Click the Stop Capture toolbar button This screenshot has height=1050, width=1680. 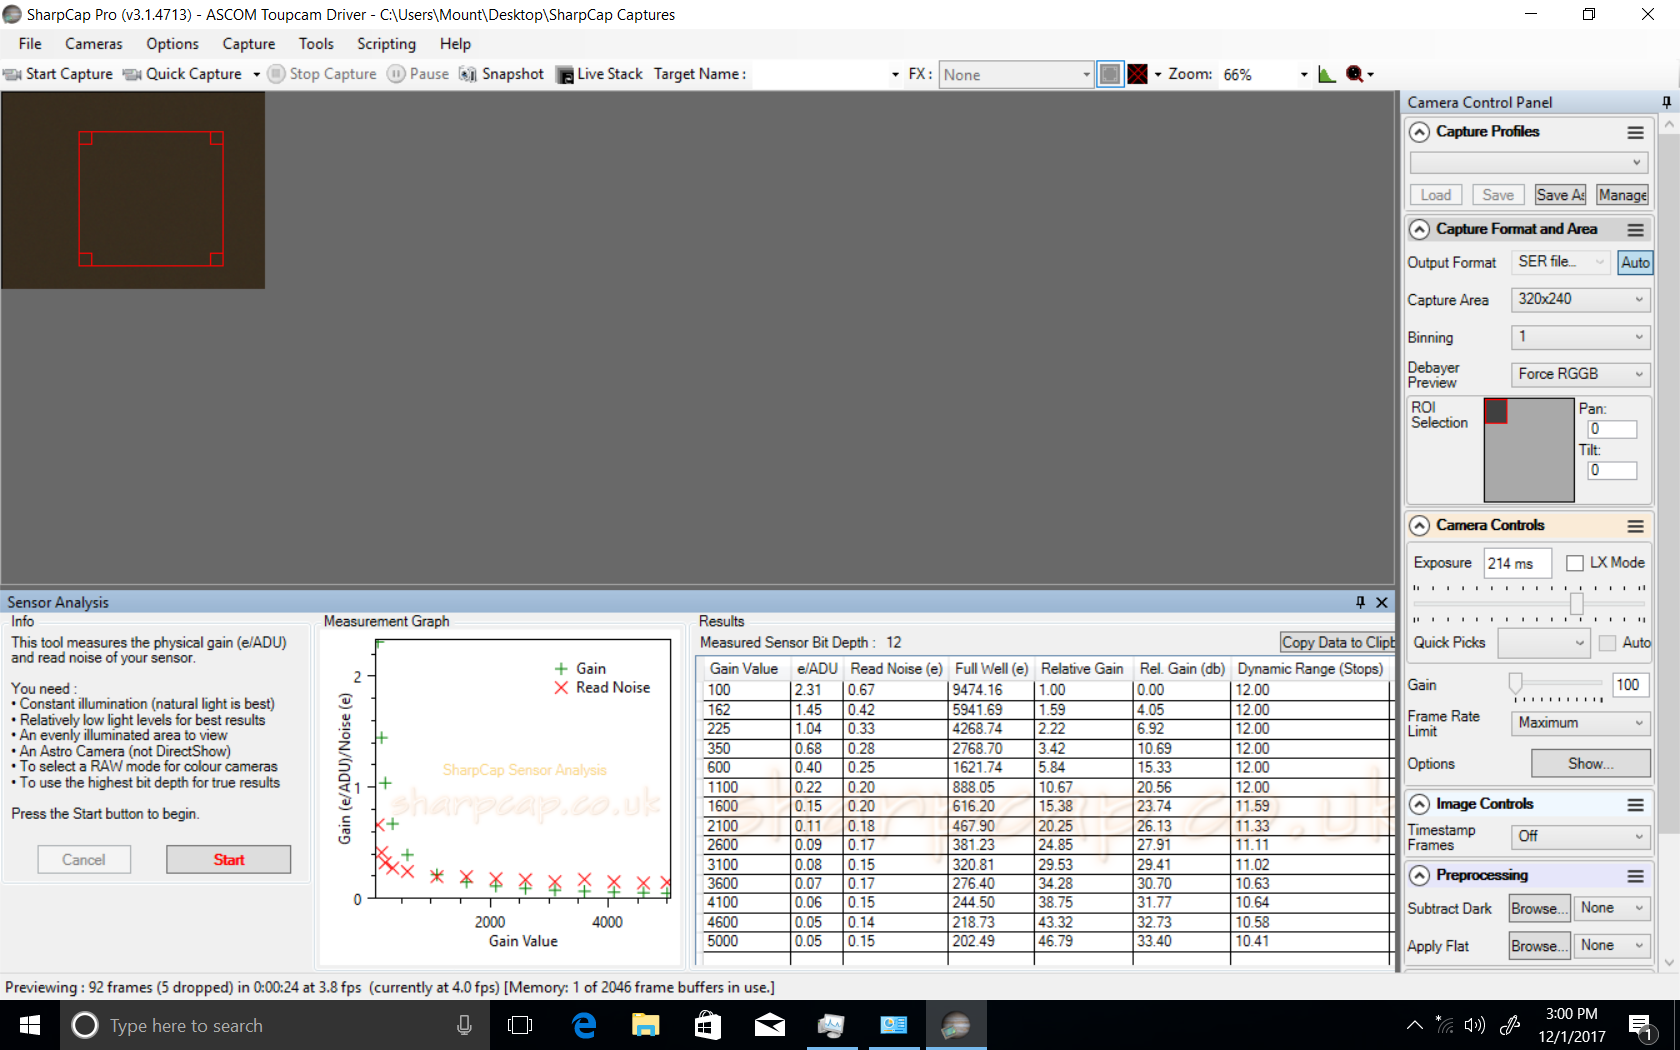click(322, 74)
